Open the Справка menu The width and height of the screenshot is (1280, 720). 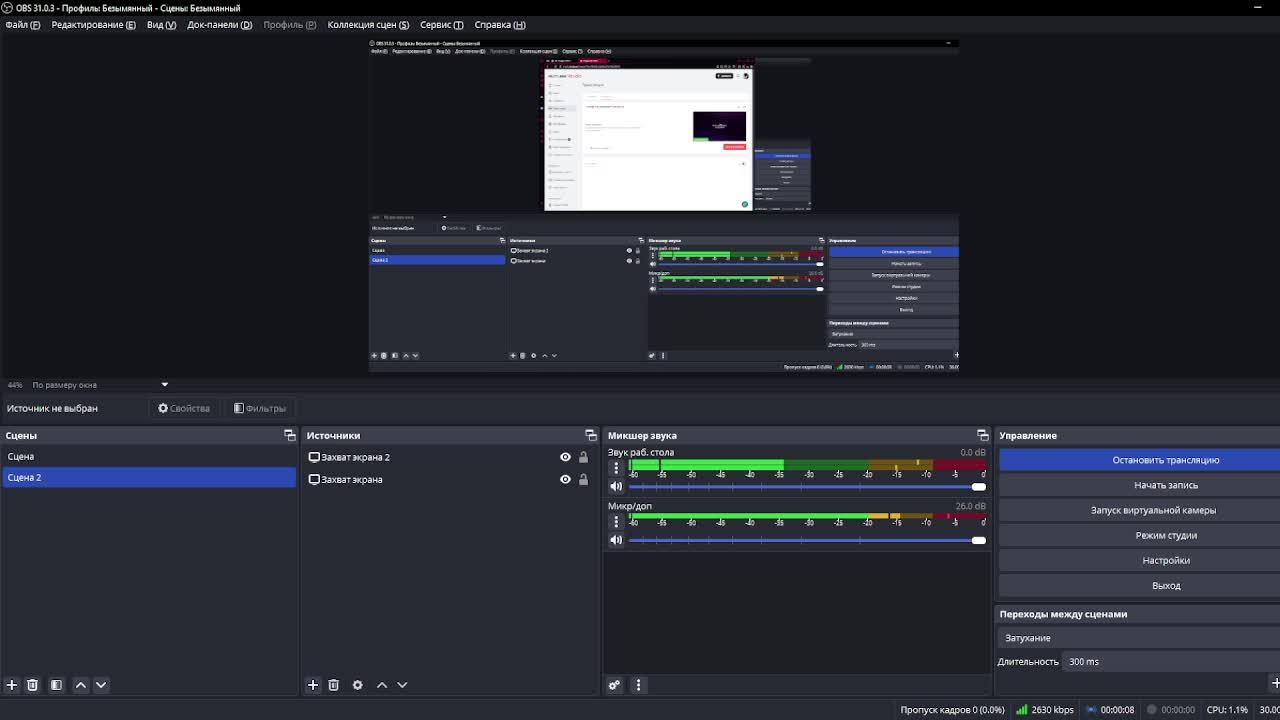click(x=500, y=24)
